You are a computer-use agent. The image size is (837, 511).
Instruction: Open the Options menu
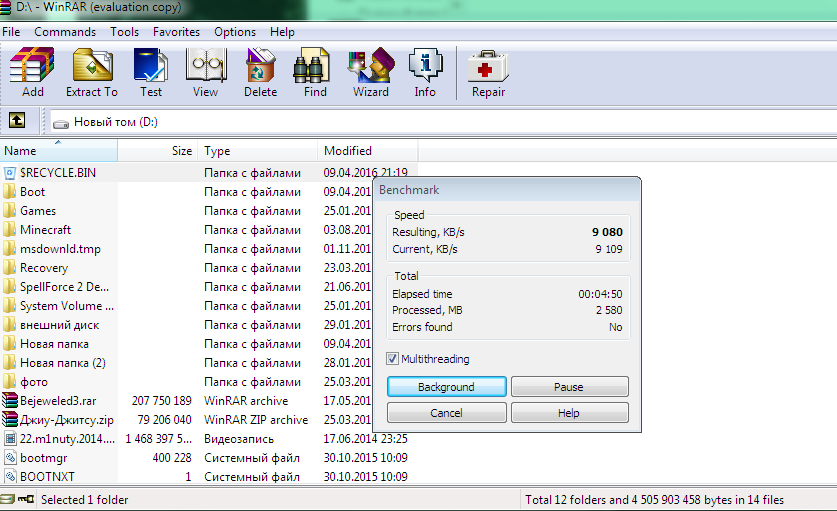coord(235,32)
